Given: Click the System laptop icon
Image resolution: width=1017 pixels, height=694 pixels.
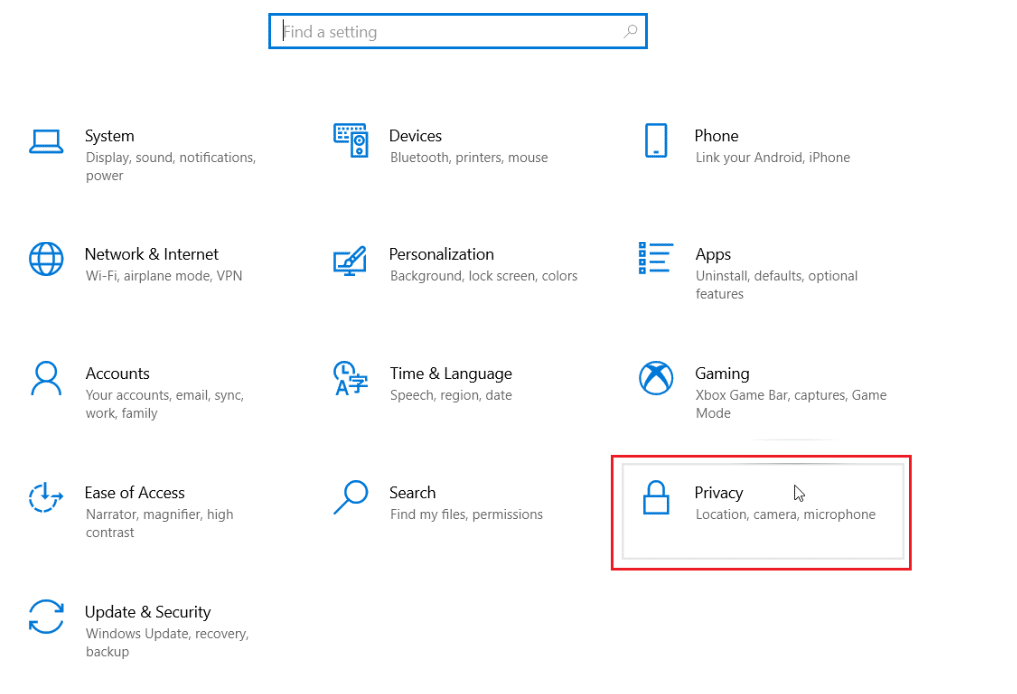Looking at the screenshot, I should pyautogui.click(x=45, y=141).
